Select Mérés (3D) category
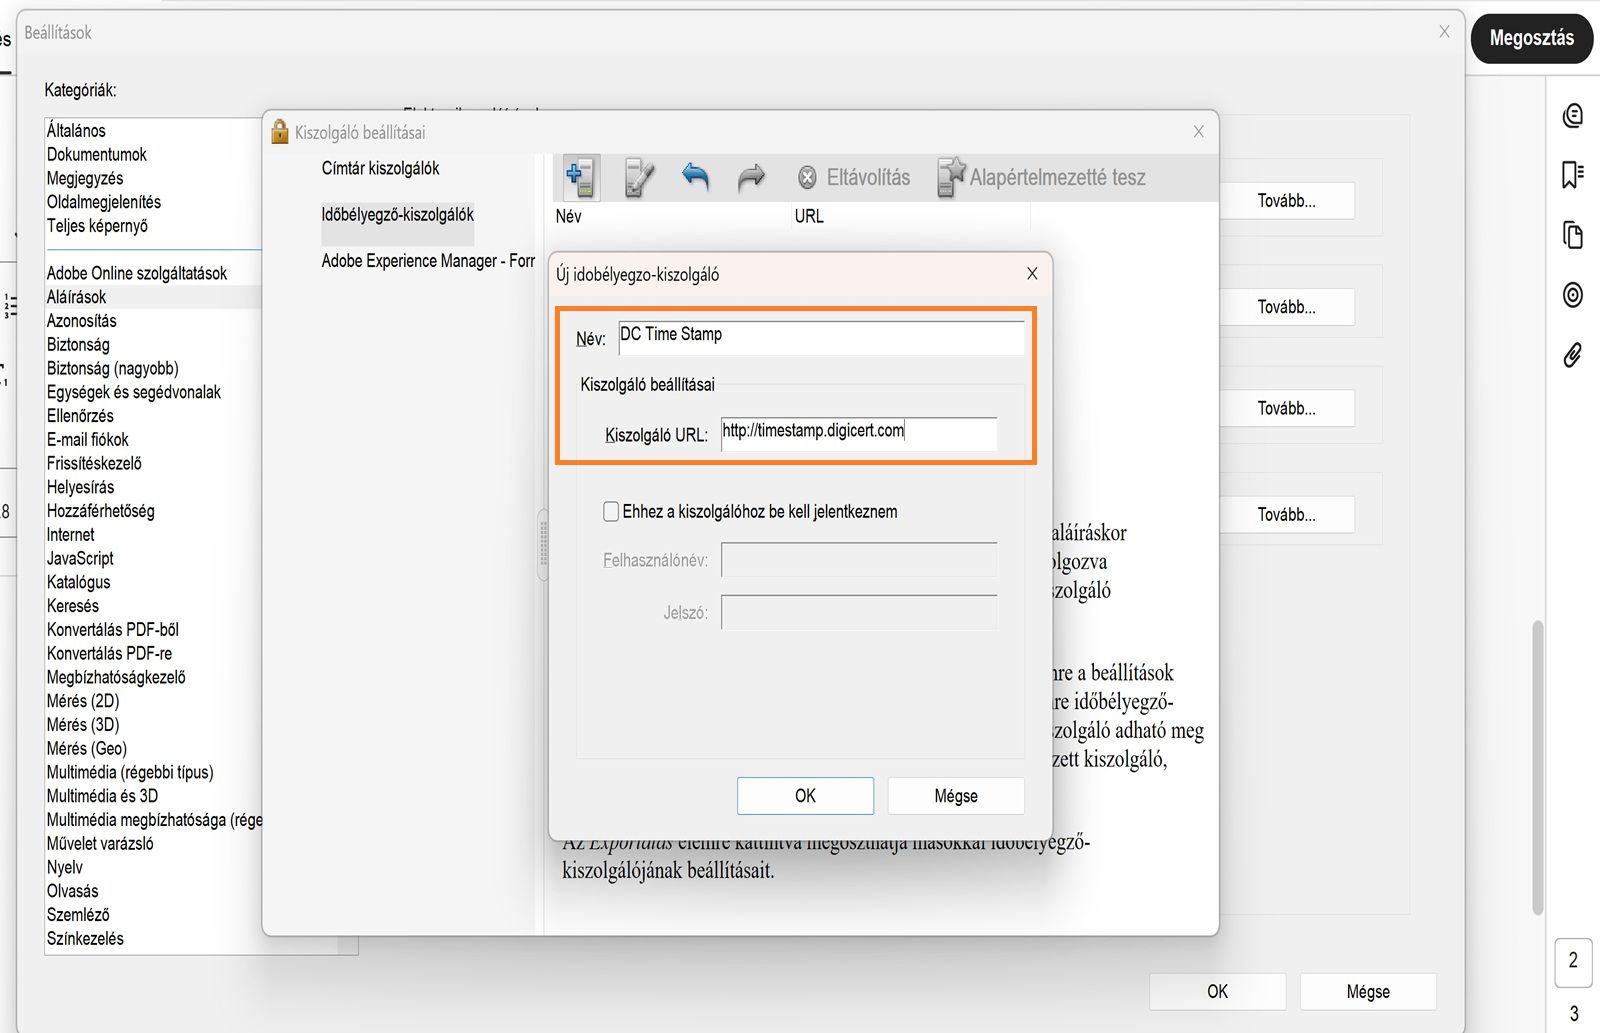 pos(83,725)
